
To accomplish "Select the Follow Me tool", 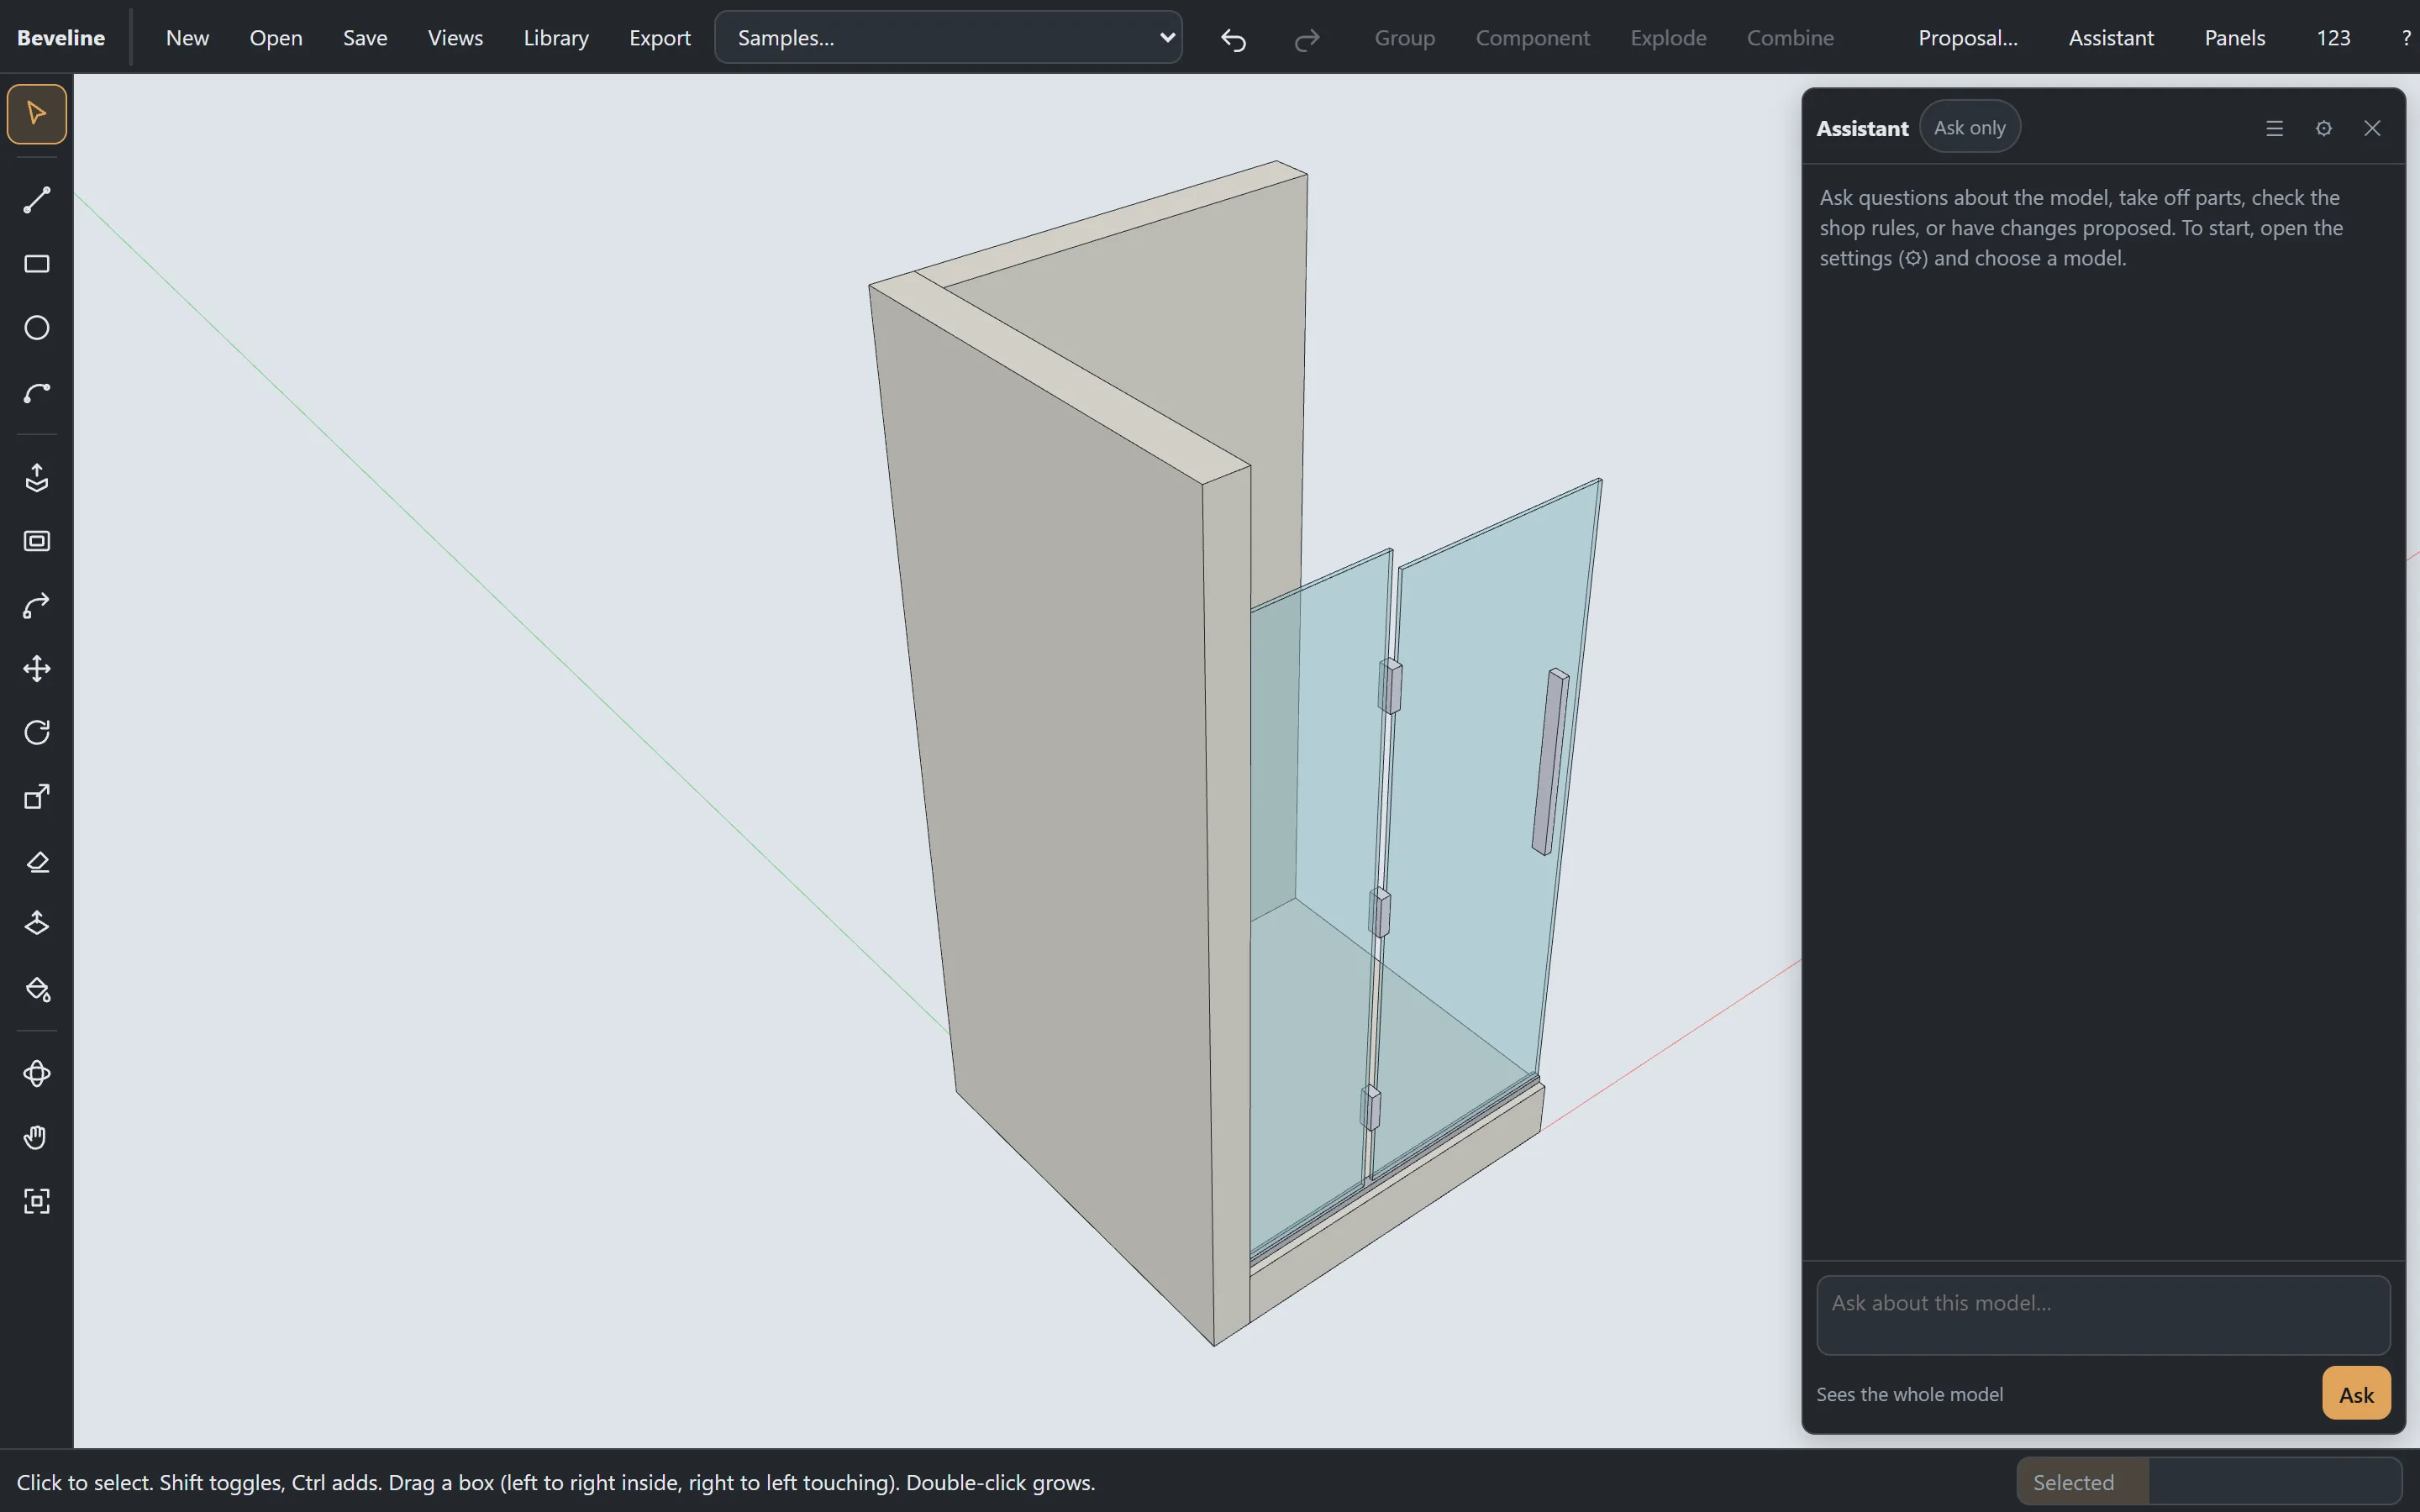I will [x=37, y=605].
